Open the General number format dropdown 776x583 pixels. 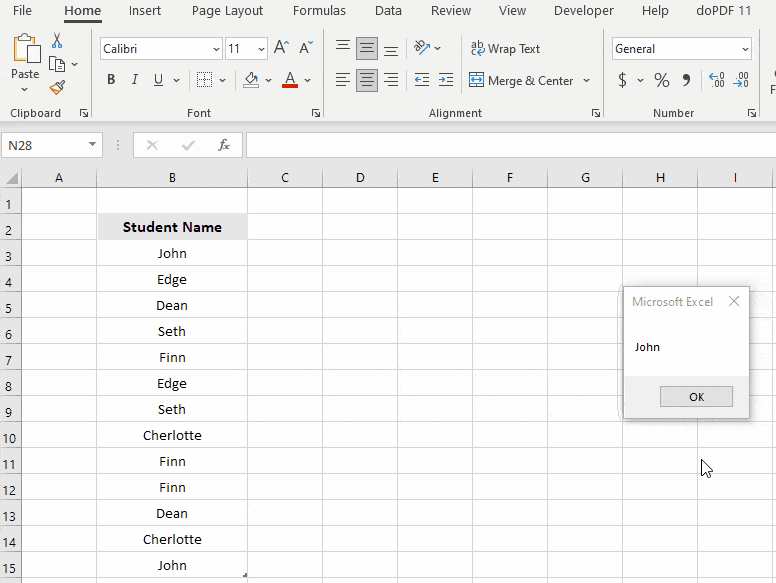[x=745, y=49]
